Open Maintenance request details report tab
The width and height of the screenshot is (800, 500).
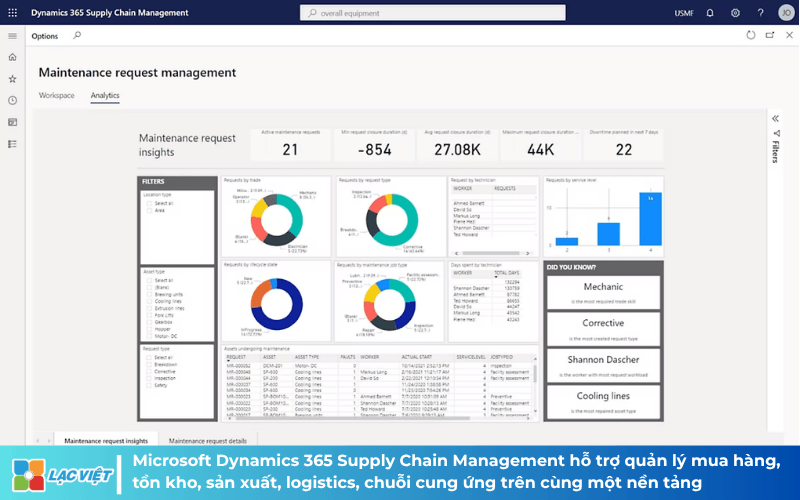tap(208, 440)
